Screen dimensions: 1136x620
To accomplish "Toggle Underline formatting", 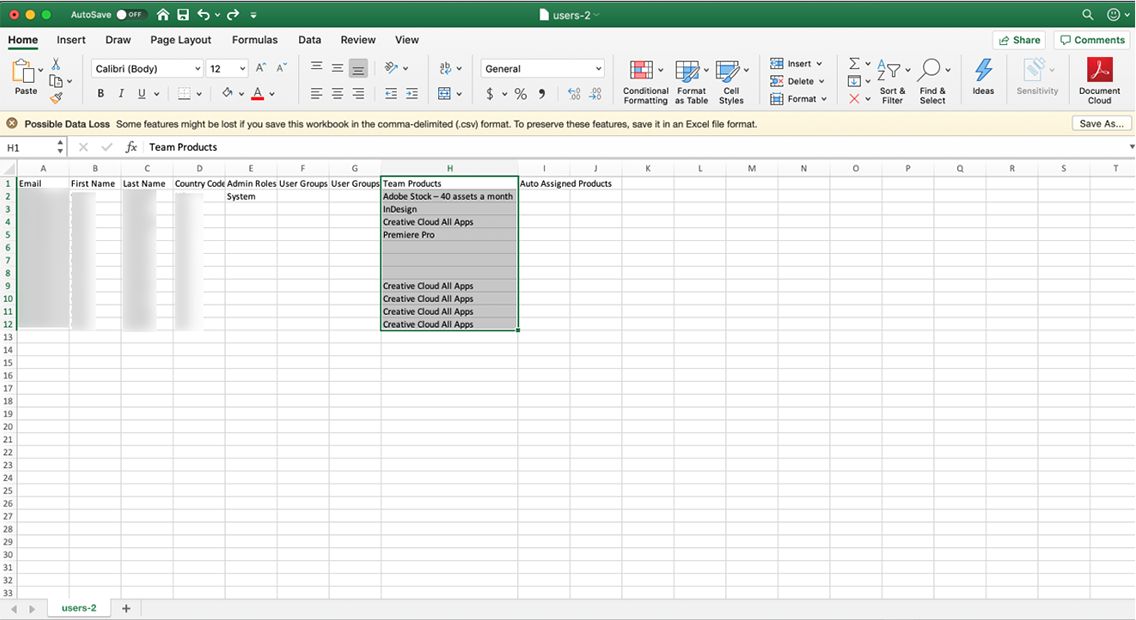I will point(141,93).
